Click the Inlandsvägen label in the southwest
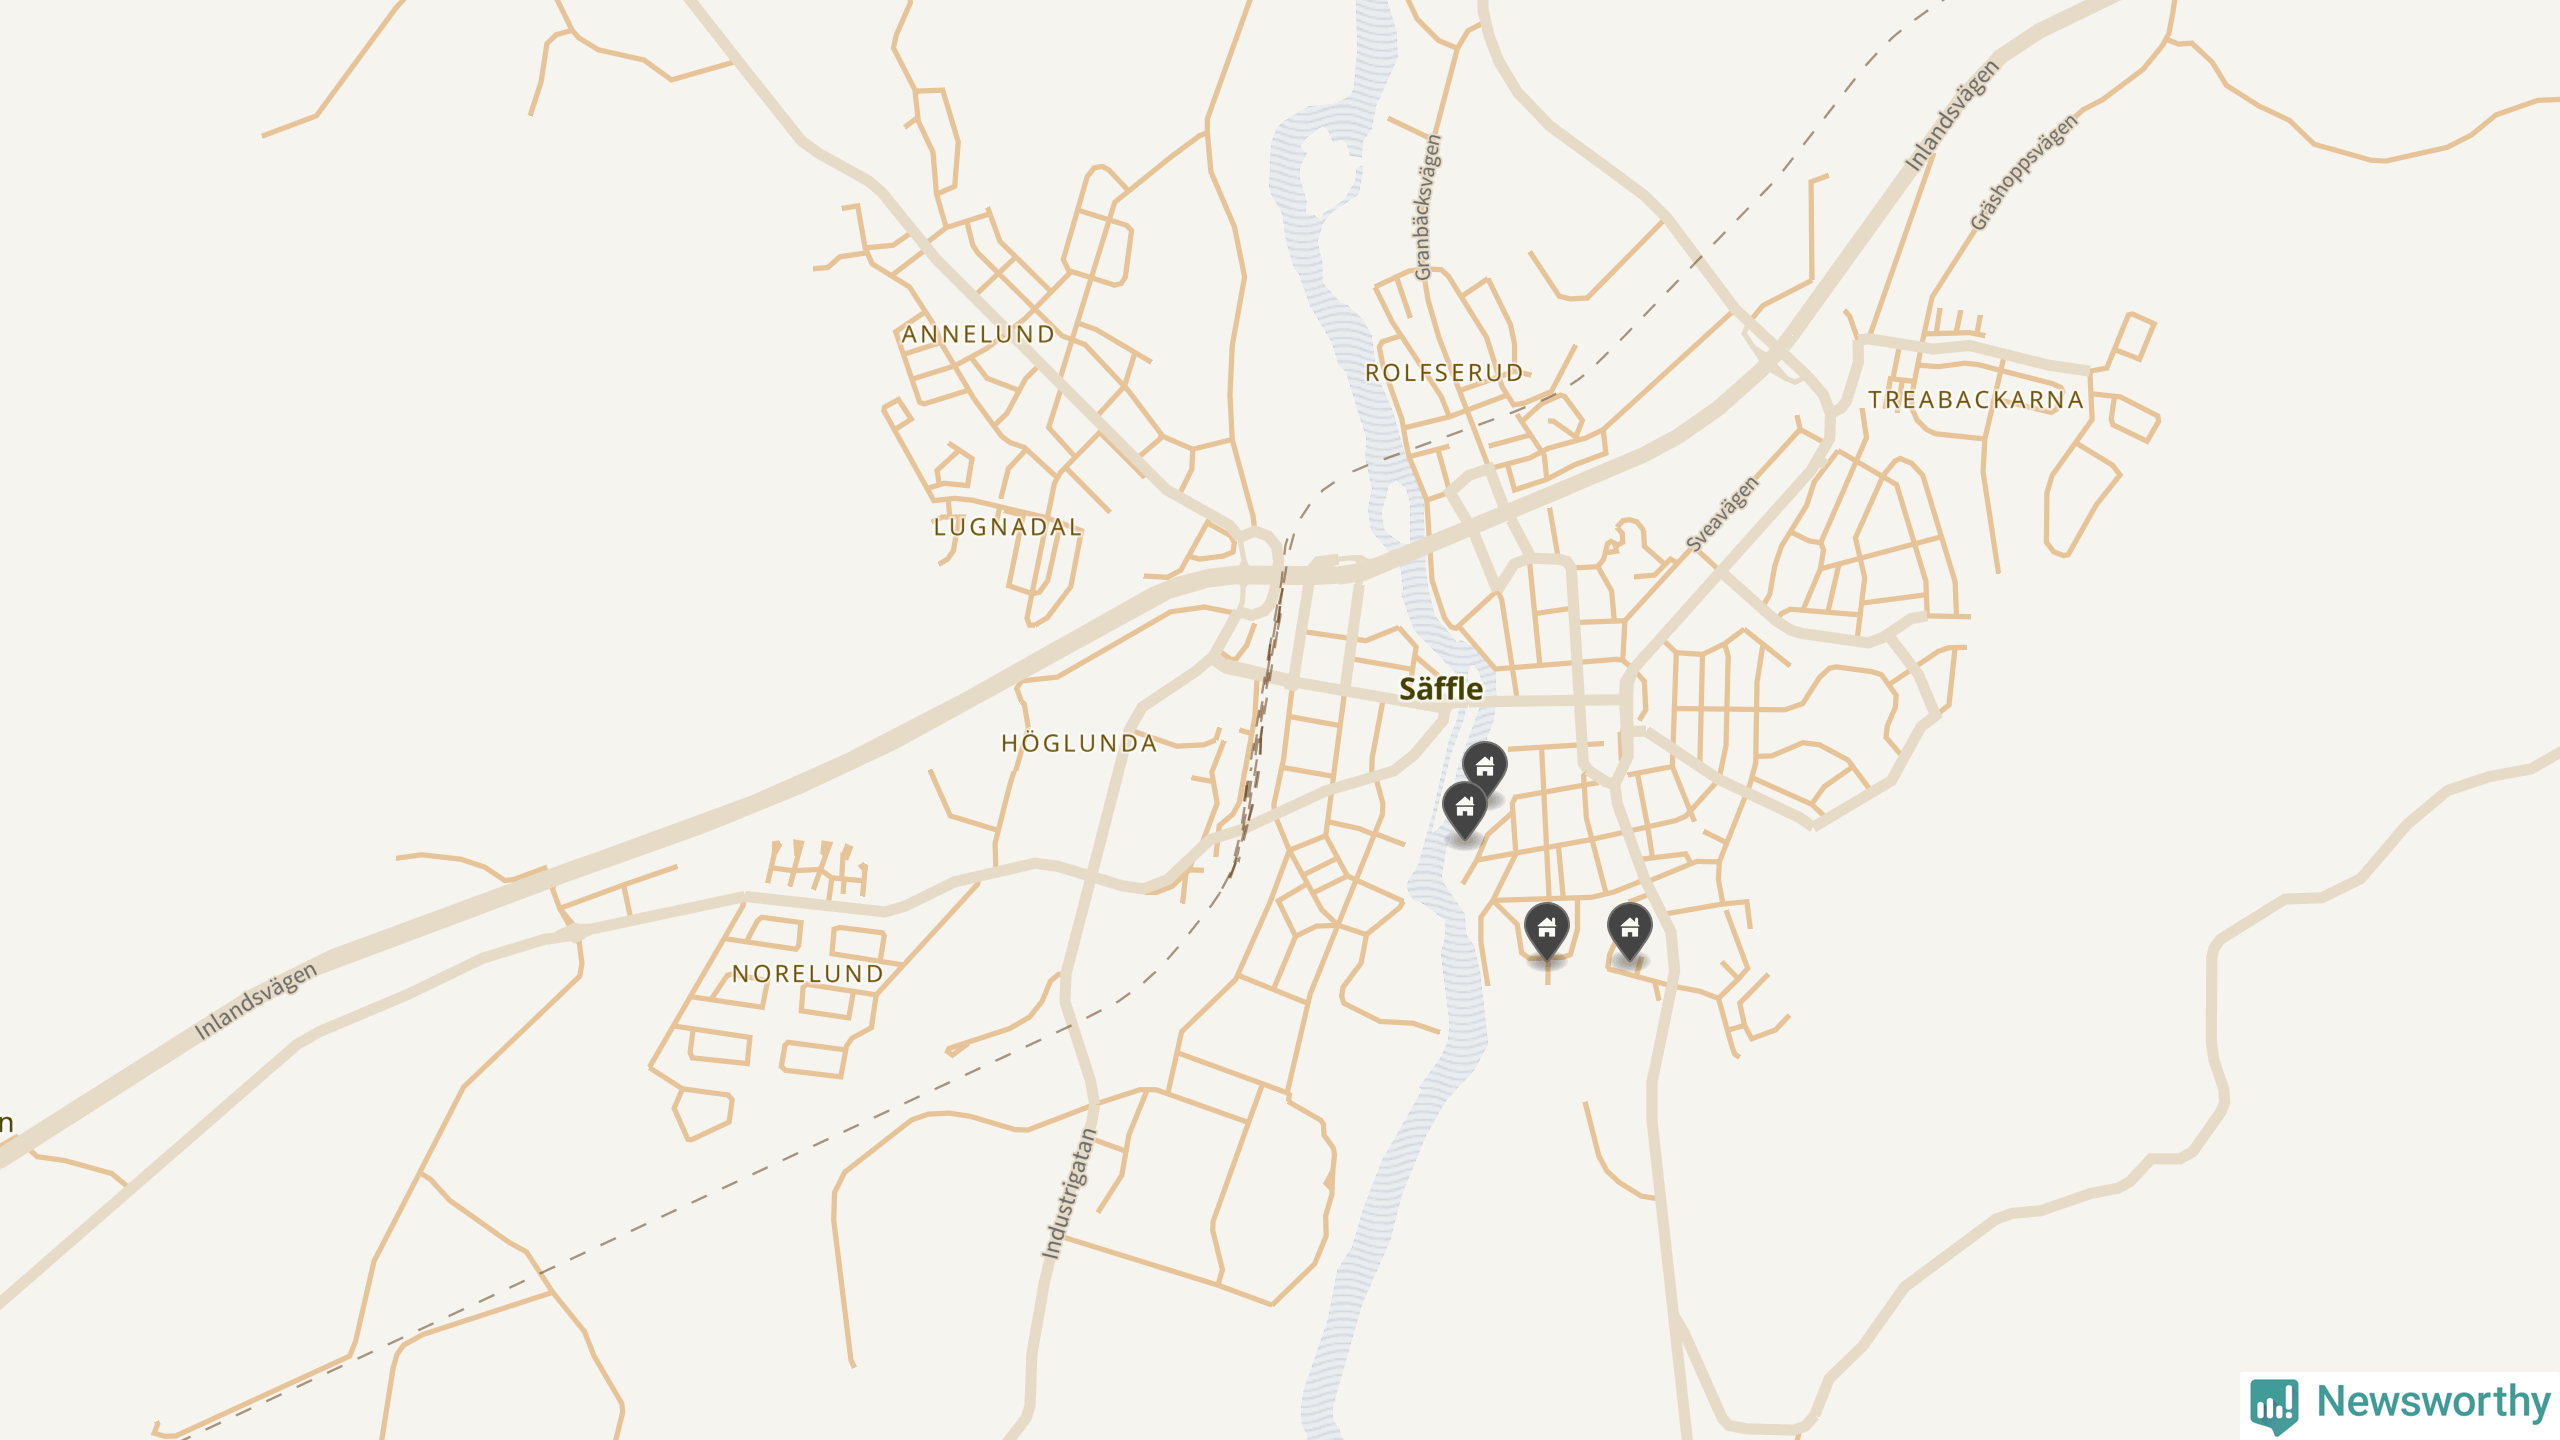2560x1440 pixels. [x=255, y=1001]
